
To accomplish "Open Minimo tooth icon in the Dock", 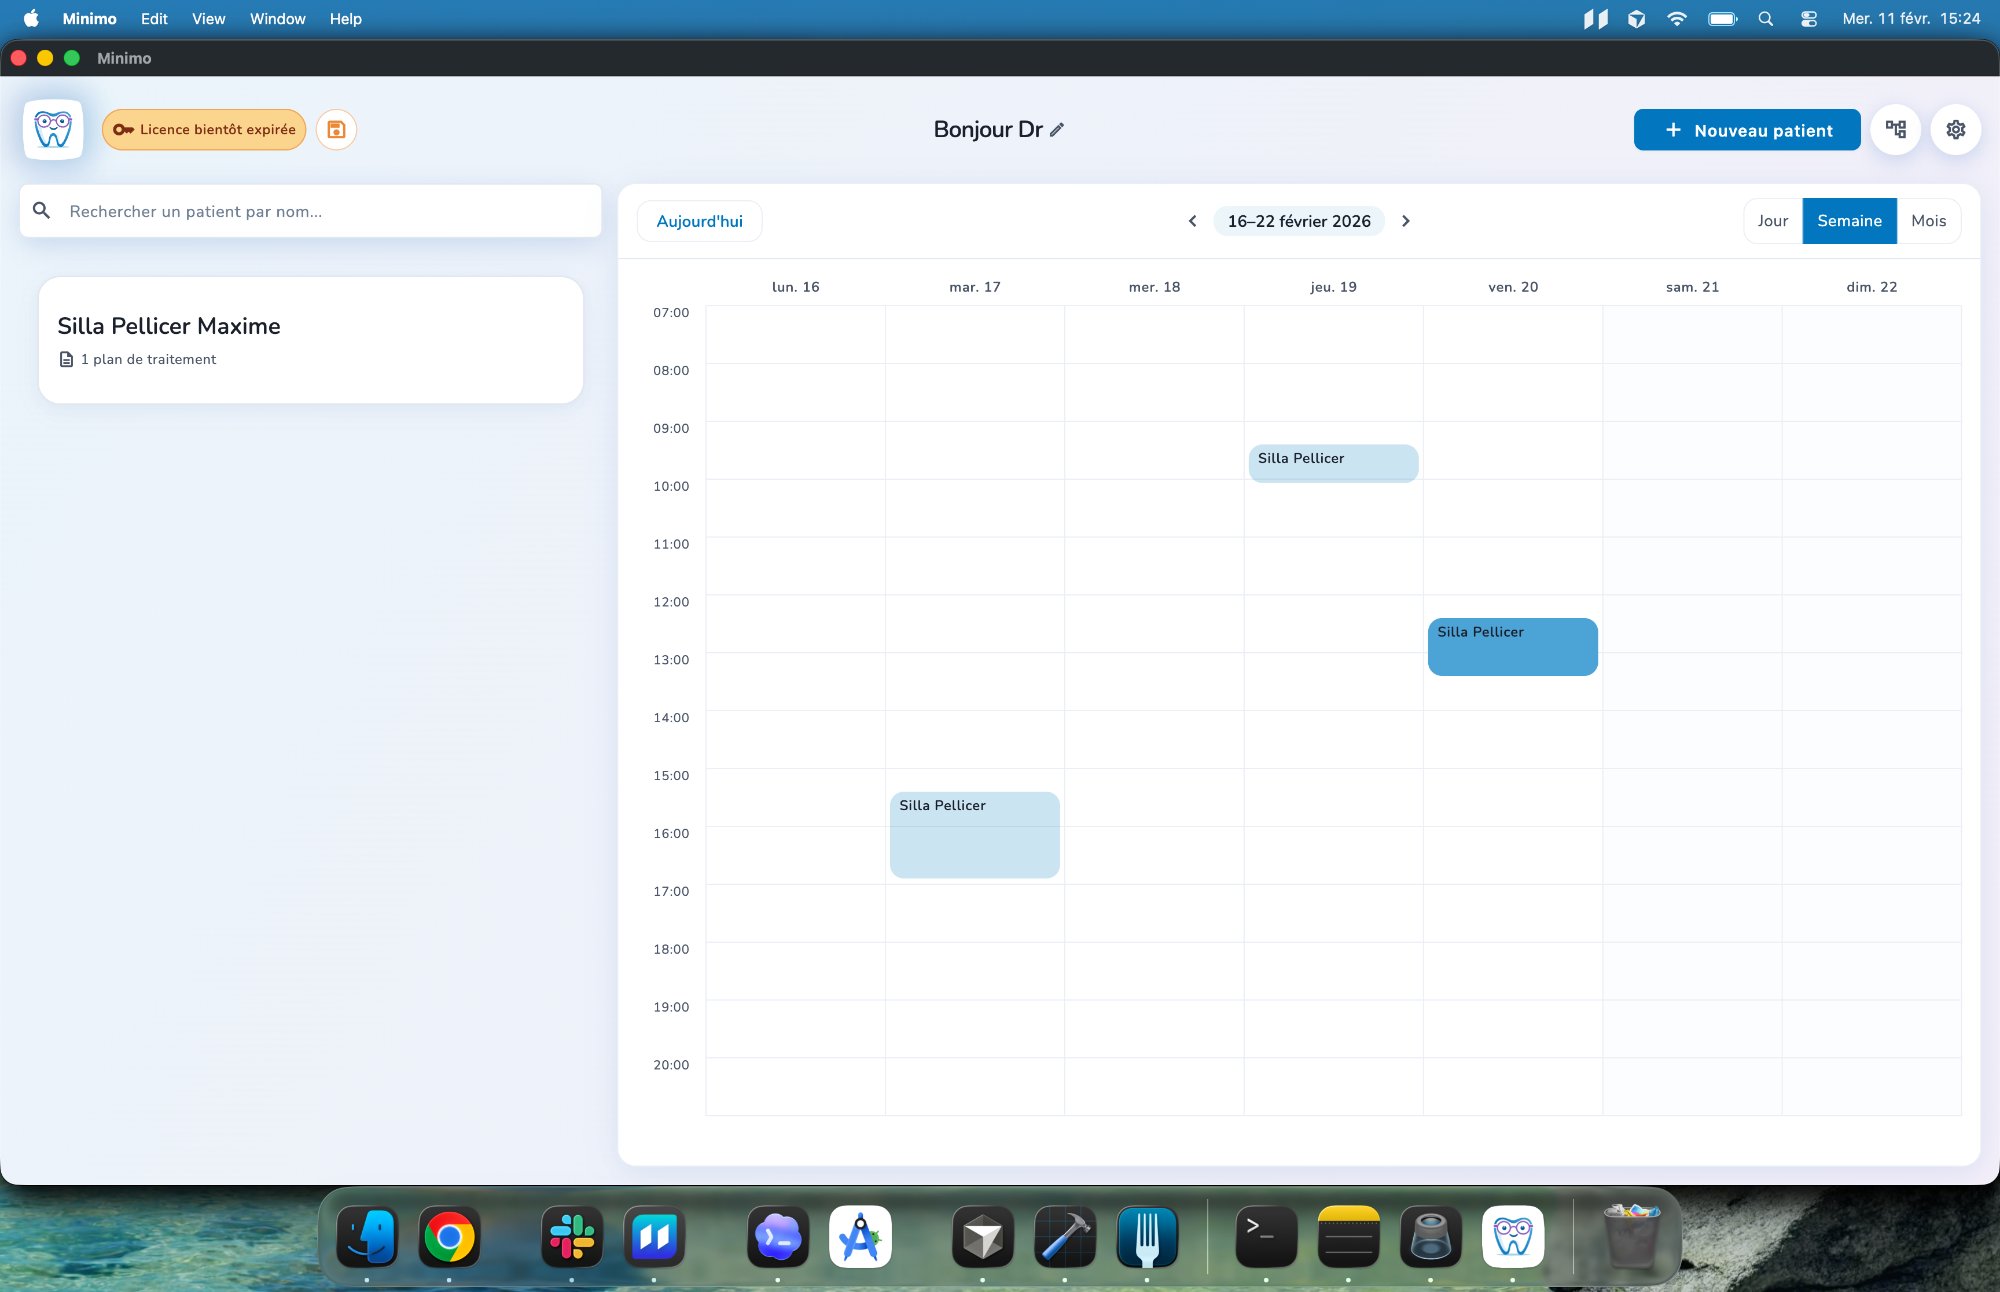I will (x=1513, y=1237).
